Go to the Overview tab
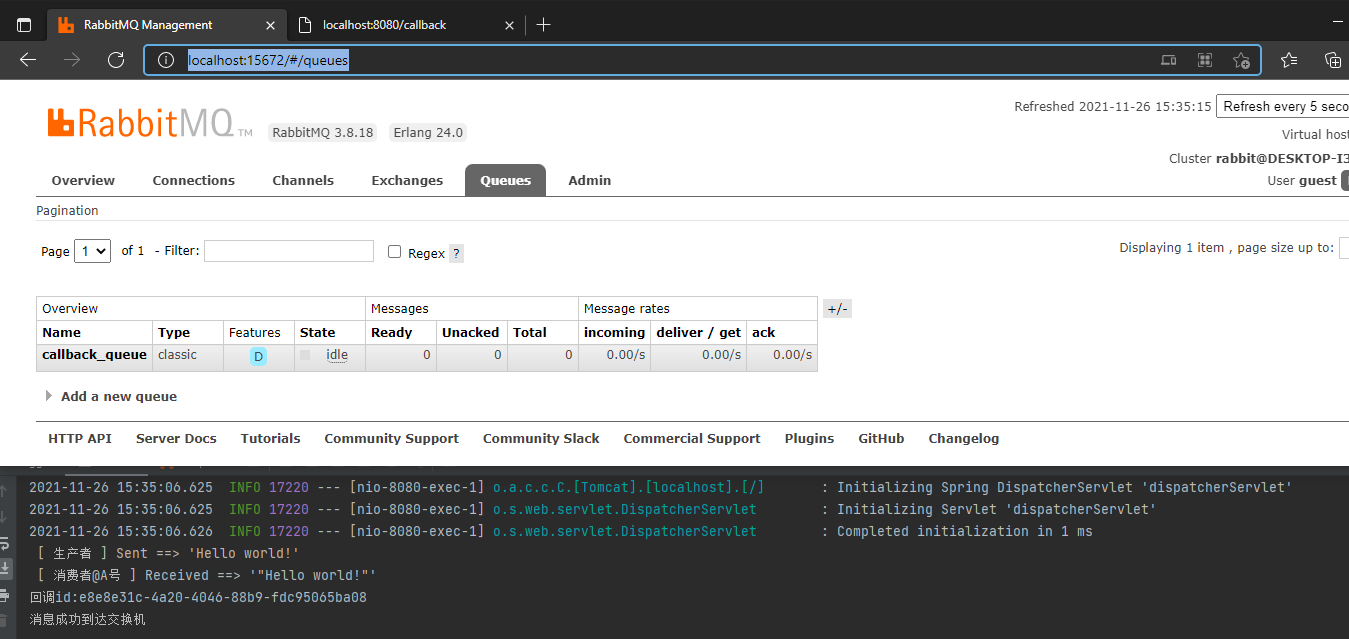Screen dimensions: 1349x639 click(x=83, y=180)
